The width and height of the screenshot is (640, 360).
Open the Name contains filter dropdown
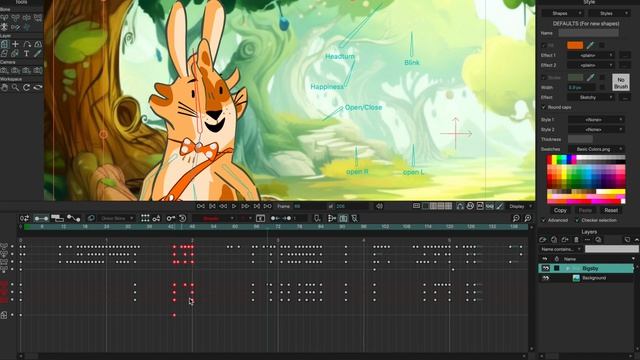(560, 249)
